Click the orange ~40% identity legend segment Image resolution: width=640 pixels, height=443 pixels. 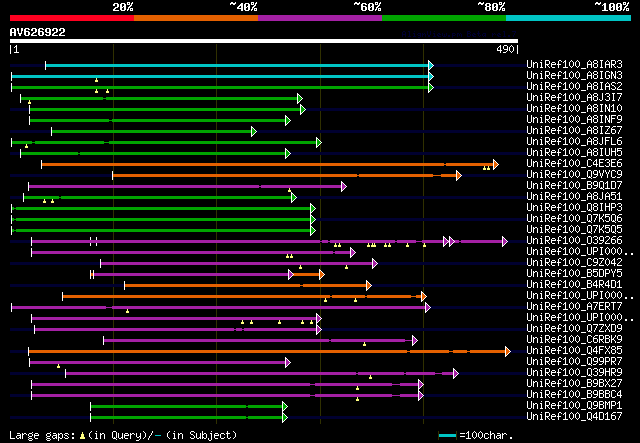click(196, 18)
